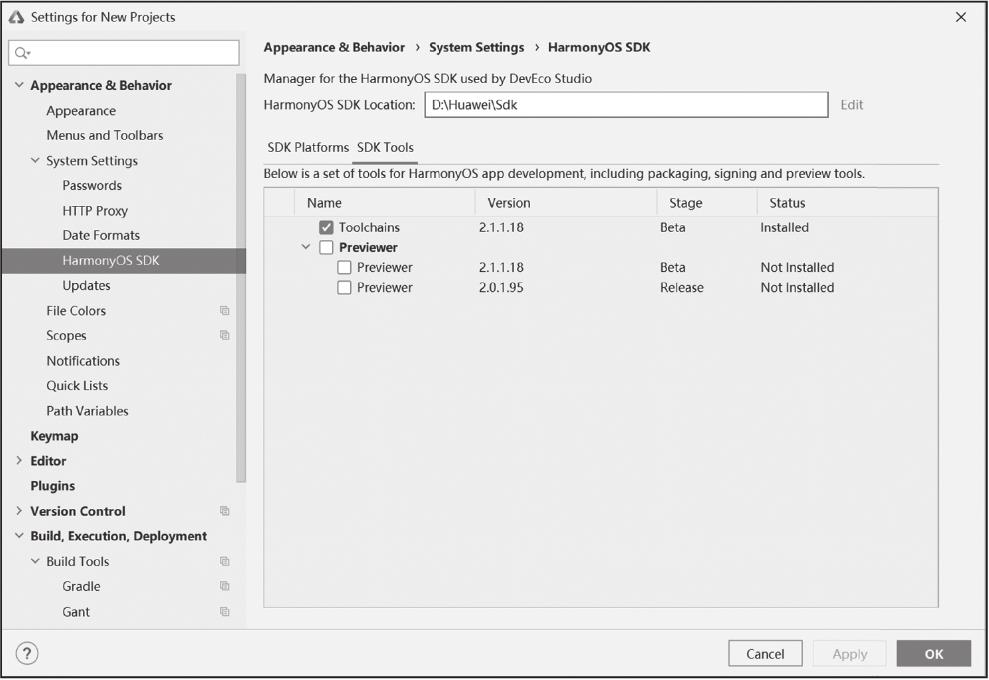Click the project-level icon beside File Colors
Image resolution: width=989 pixels, height=680 pixels.
[x=225, y=311]
